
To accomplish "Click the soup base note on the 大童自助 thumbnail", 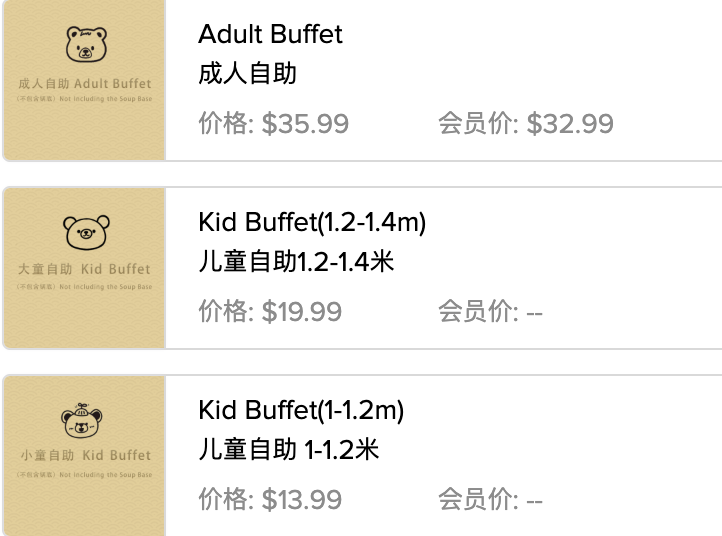I will [x=85, y=286].
